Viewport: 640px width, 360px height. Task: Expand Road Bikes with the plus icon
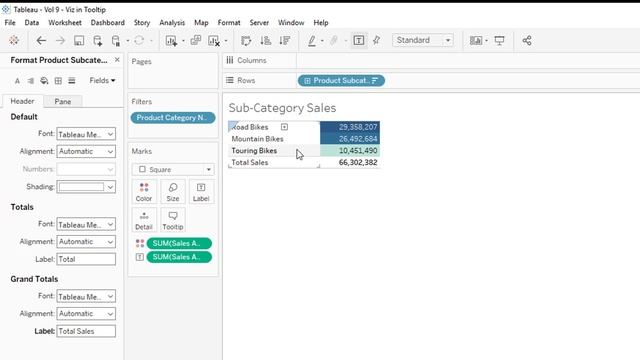(284, 127)
